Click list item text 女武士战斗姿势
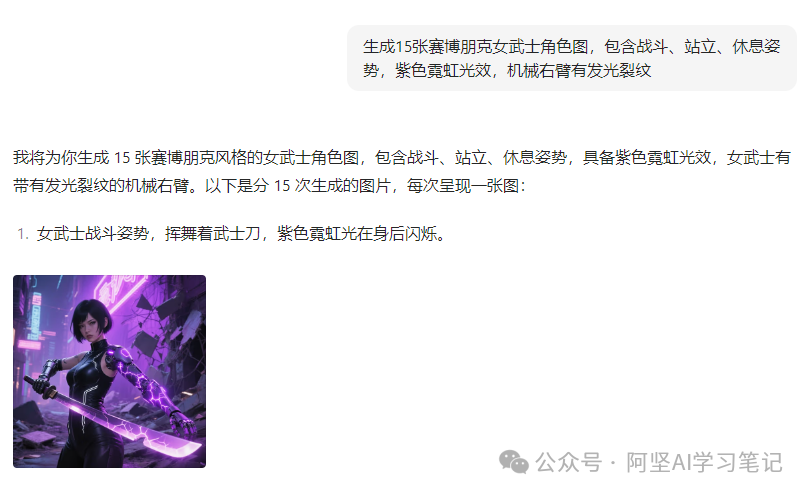The width and height of the screenshot is (808, 494). point(241,234)
